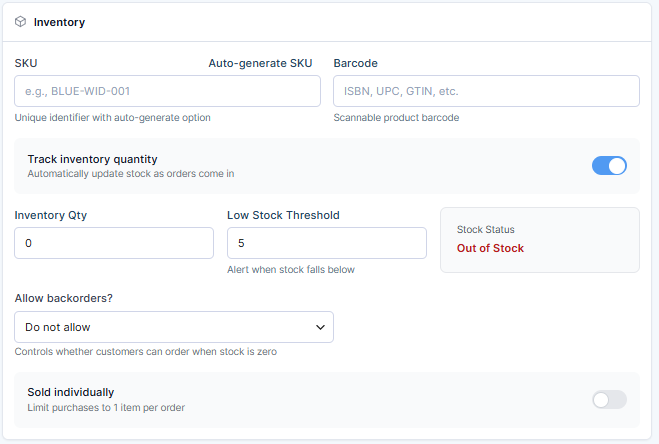This screenshot has width=659, height=444.
Task: Click the Out of Stock status text
Action: (x=490, y=248)
